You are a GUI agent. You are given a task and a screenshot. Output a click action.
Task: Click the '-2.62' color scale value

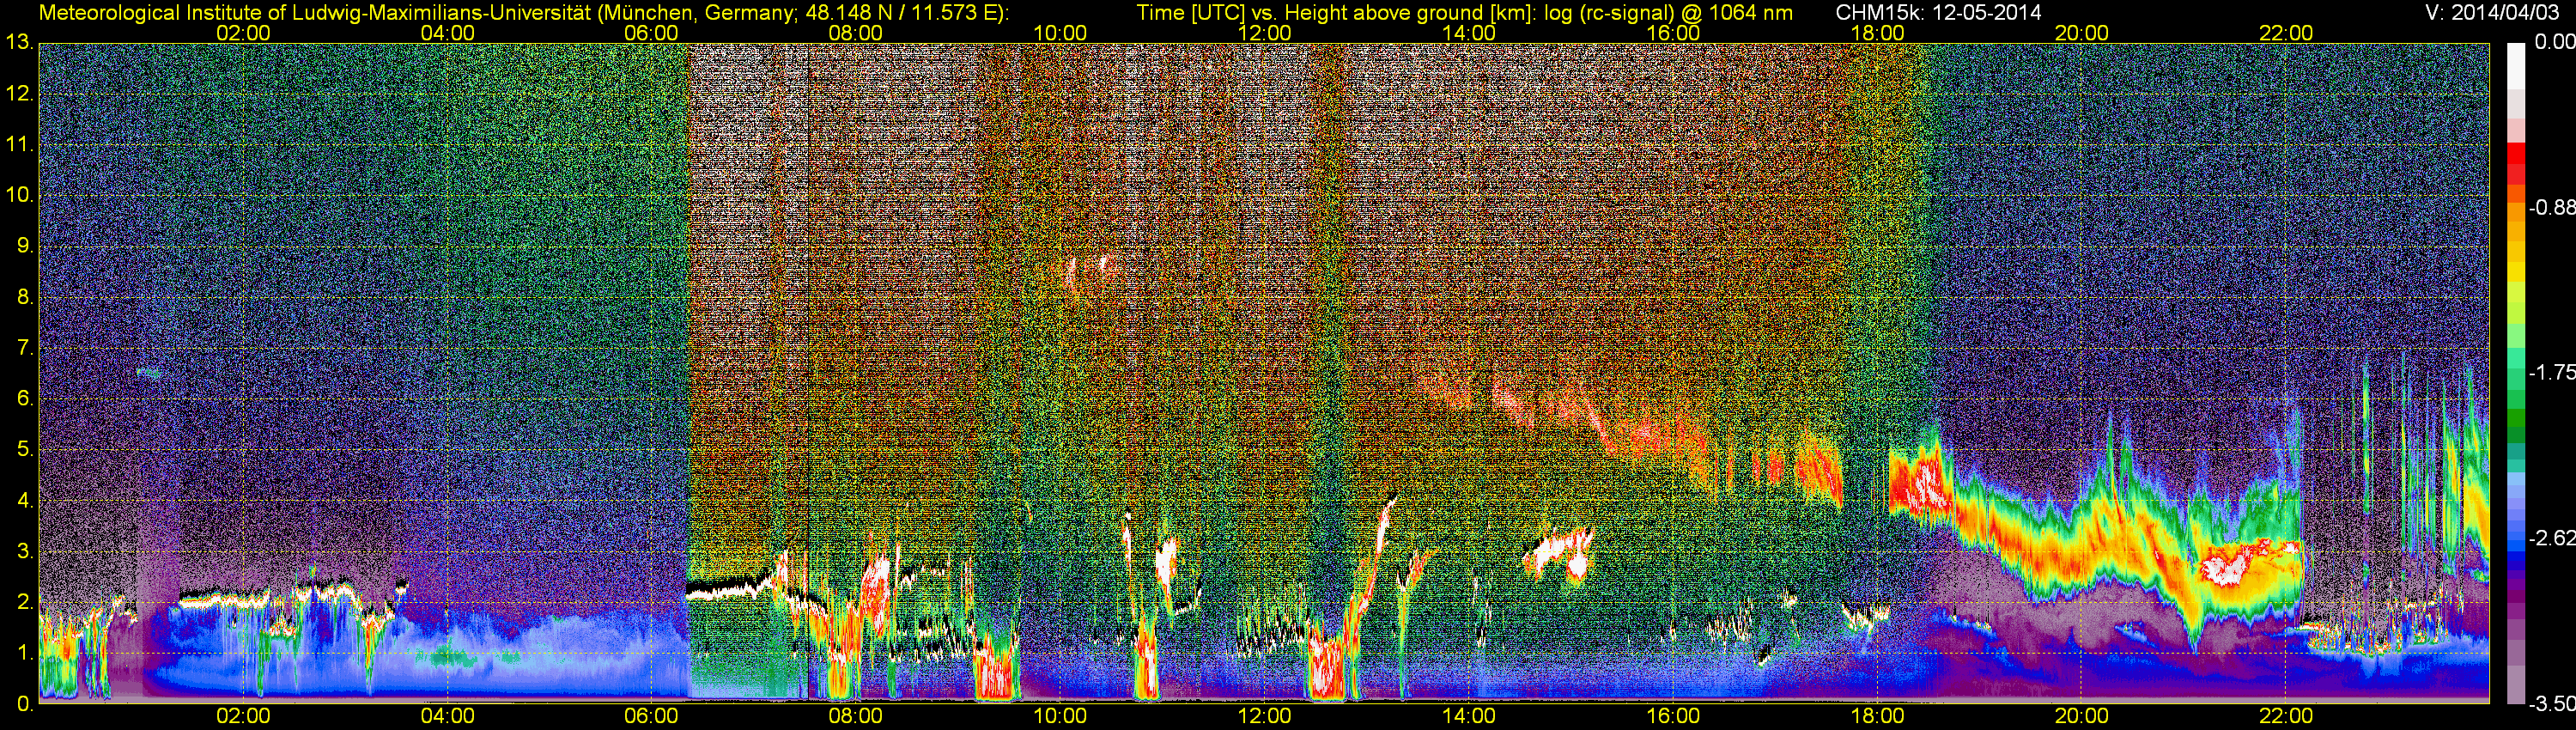point(2552,538)
